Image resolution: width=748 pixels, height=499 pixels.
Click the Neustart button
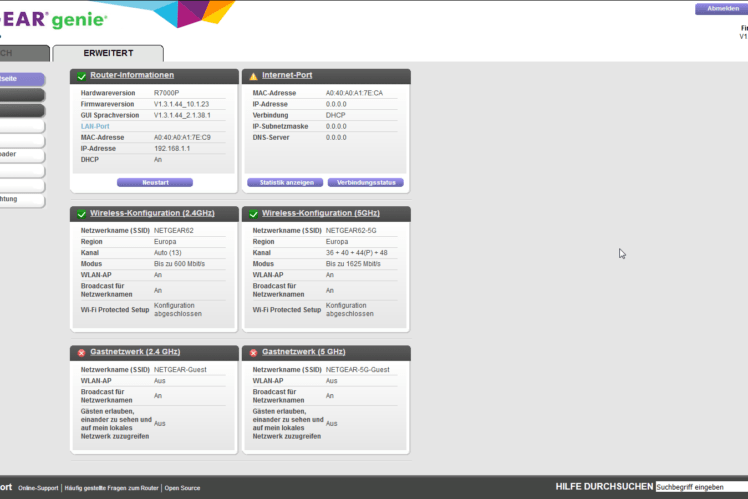point(155,182)
